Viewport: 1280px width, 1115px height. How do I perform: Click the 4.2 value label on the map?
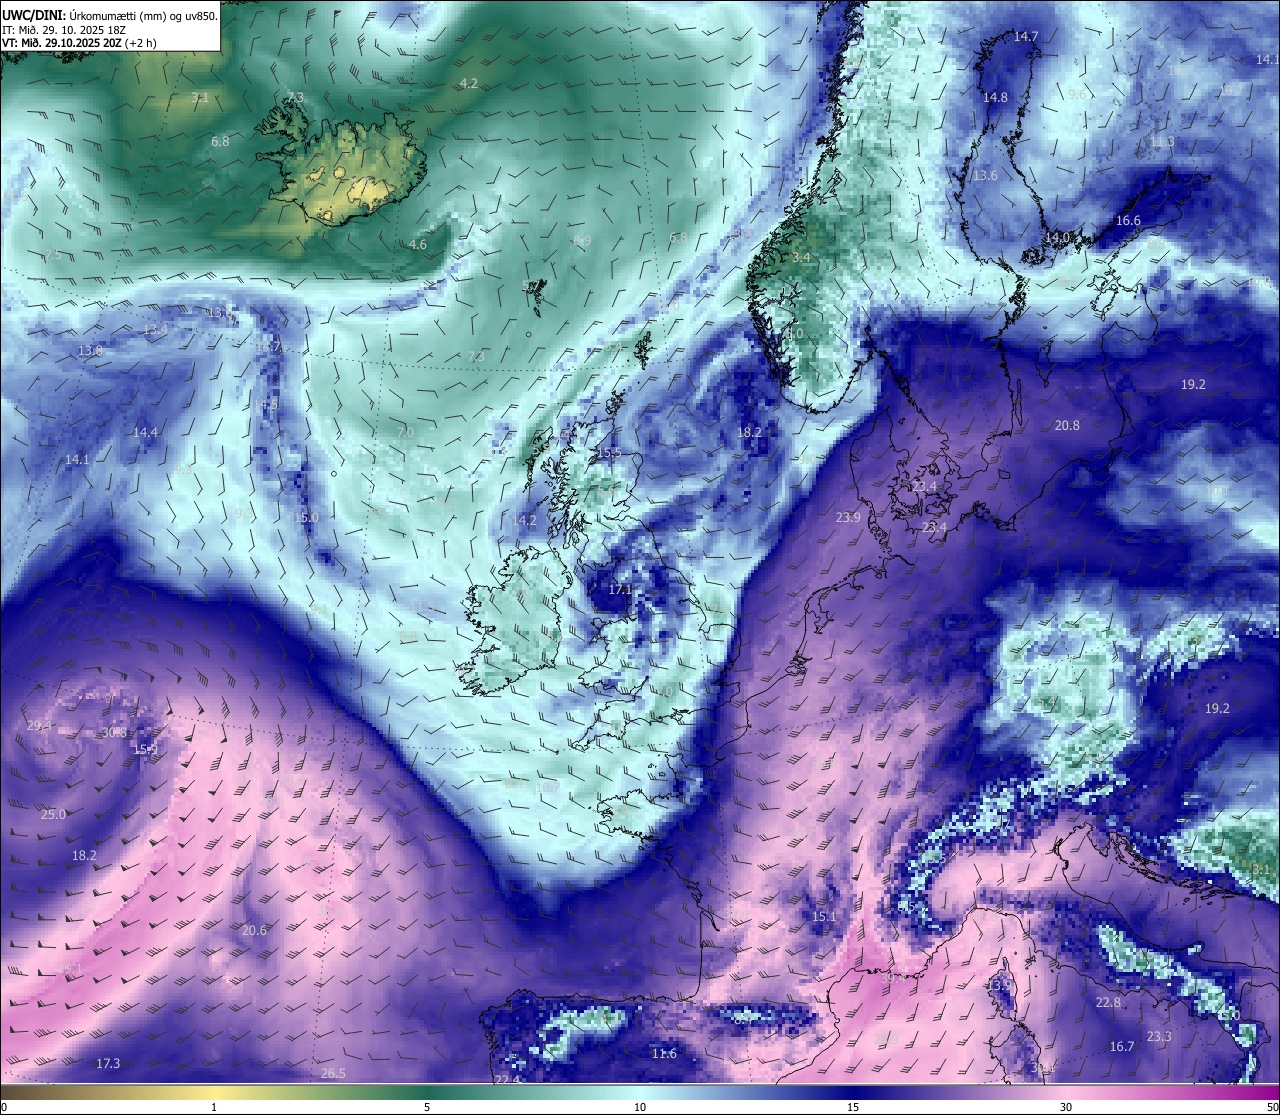[x=468, y=83]
